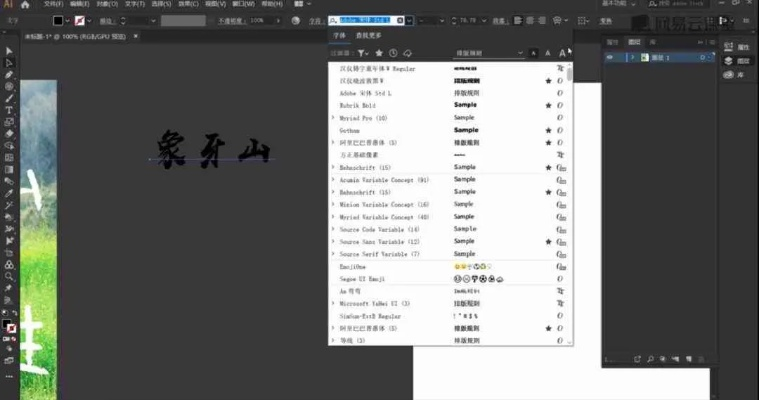
Task: Show recently added fonts clock filter
Action: 393,52
